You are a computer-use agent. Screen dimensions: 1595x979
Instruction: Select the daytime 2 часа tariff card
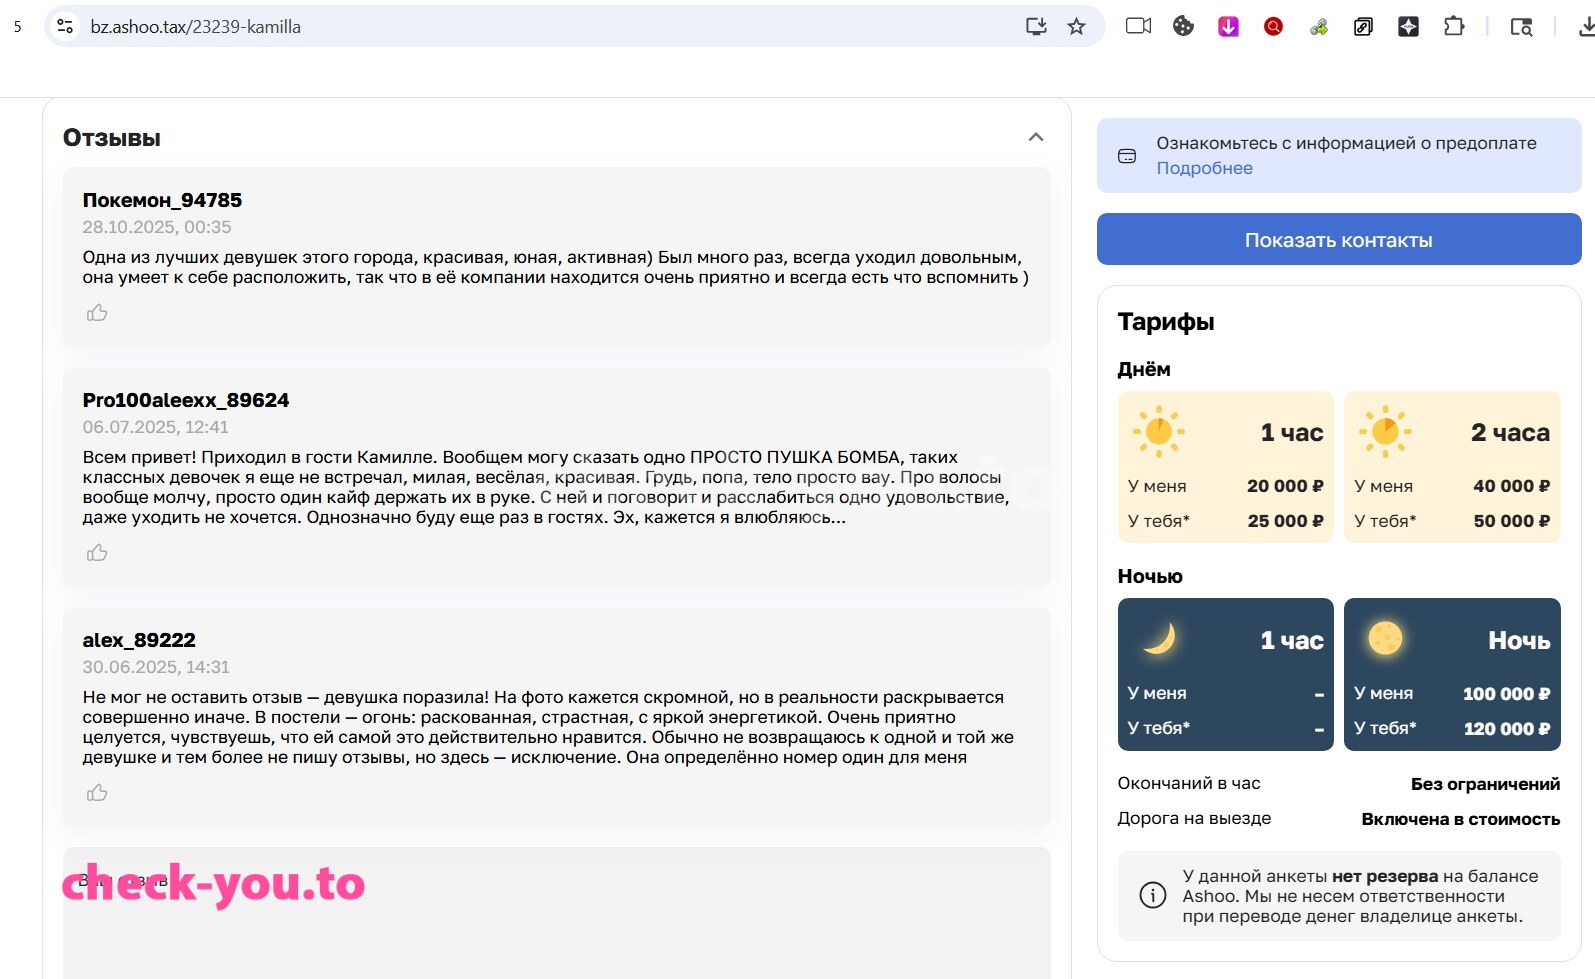click(x=1452, y=467)
